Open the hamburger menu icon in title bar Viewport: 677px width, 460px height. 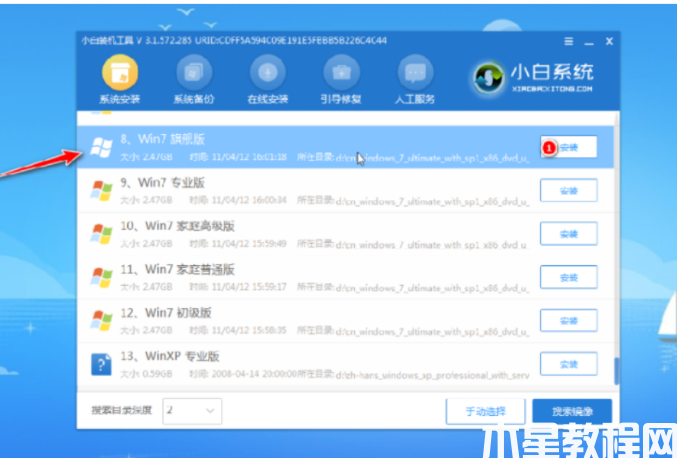(x=569, y=41)
